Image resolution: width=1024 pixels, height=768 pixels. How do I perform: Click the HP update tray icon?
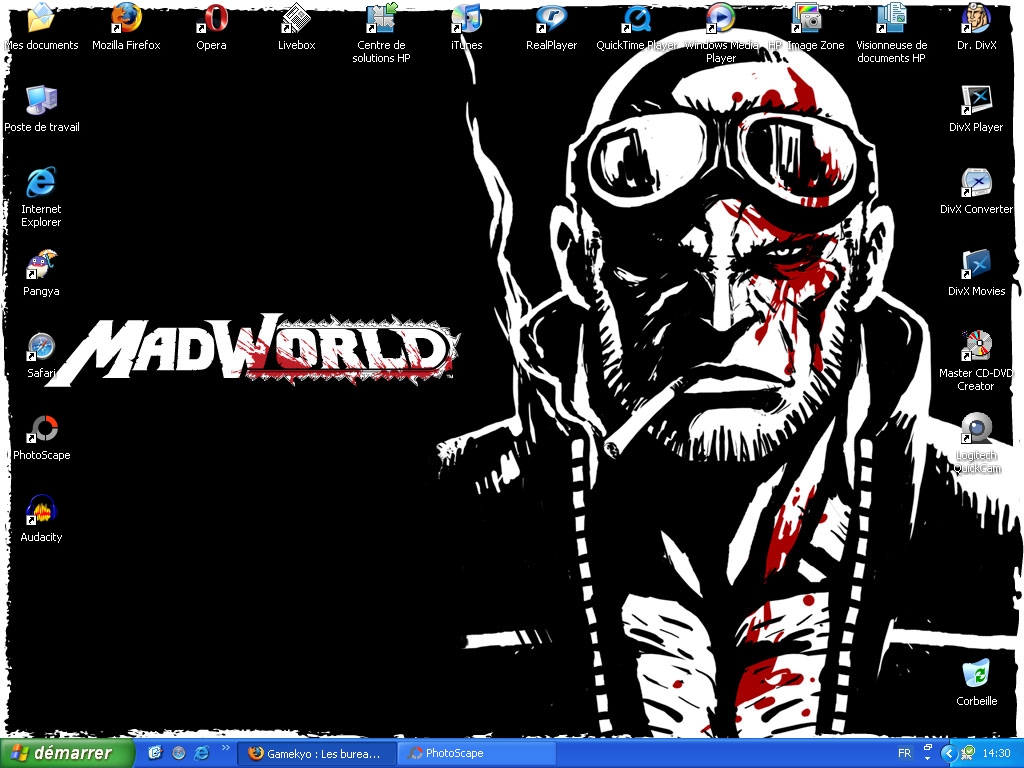[x=968, y=754]
